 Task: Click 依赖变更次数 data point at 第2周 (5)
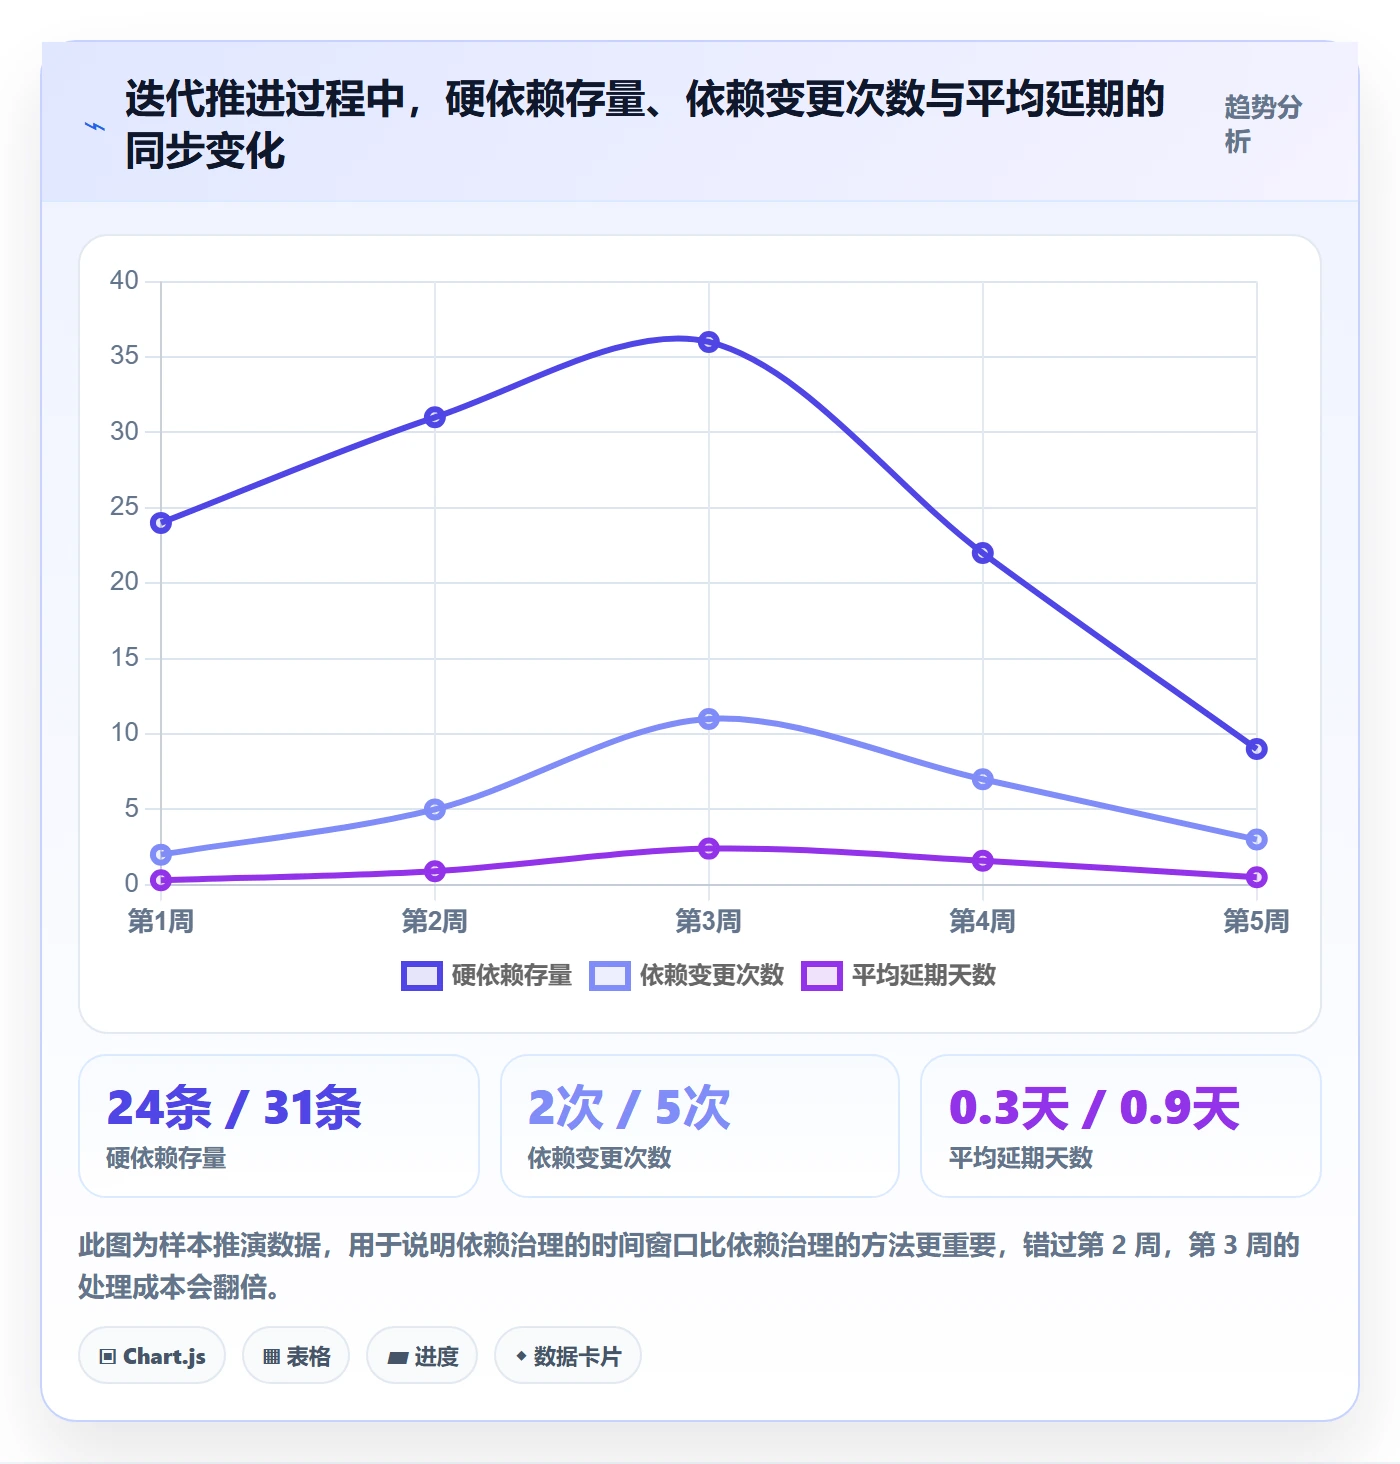point(435,809)
